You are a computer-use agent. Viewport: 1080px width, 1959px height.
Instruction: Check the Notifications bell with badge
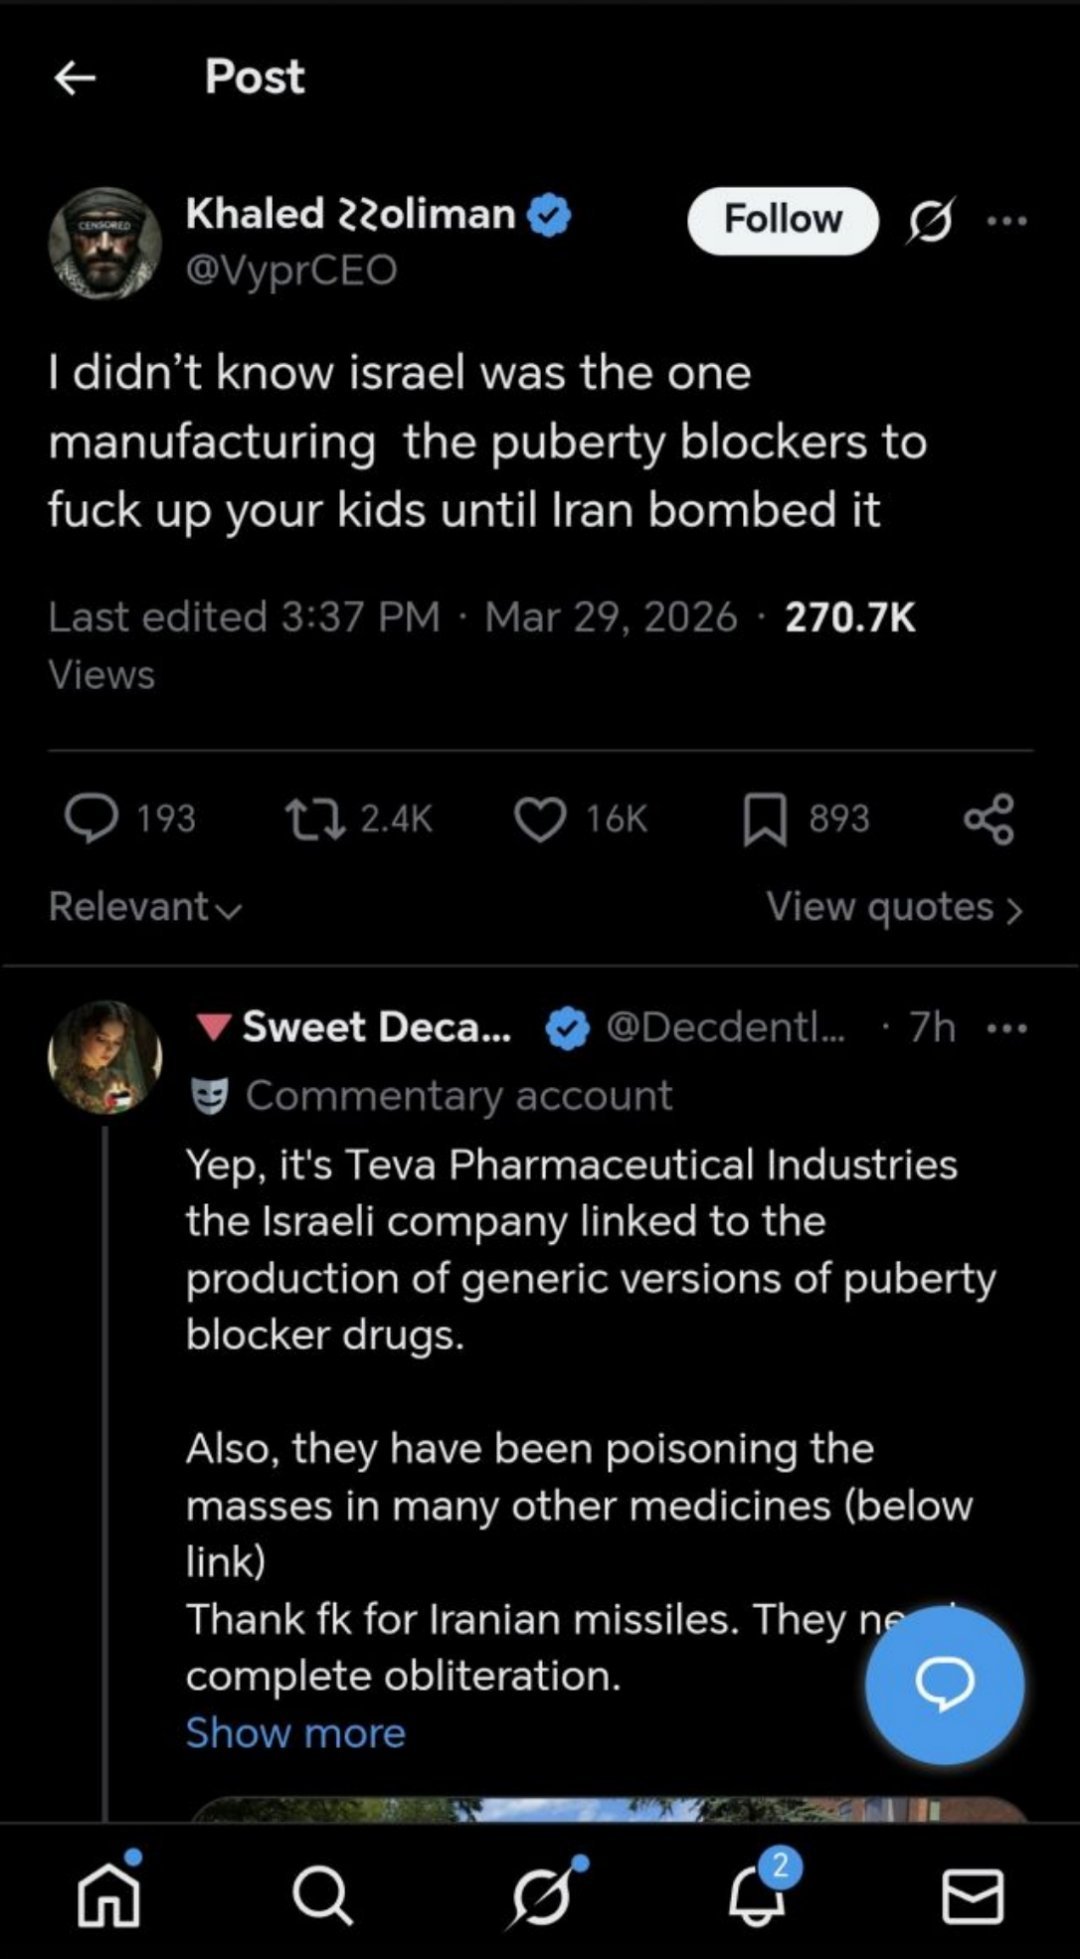[x=758, y=1896]
